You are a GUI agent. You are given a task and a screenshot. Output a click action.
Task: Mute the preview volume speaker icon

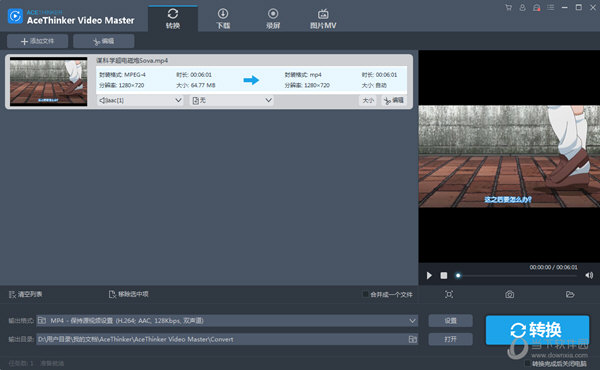[x=589, y=275]
